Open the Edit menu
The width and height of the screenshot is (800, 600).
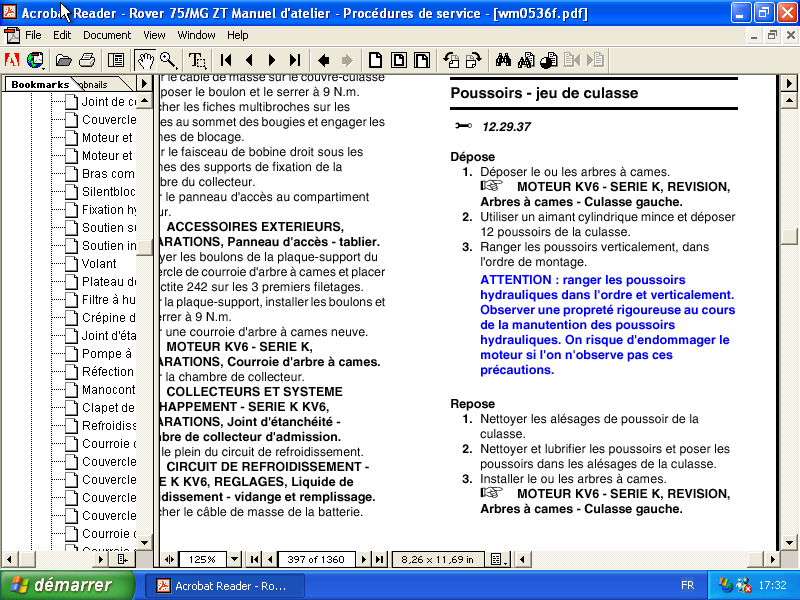pos(62,35)
